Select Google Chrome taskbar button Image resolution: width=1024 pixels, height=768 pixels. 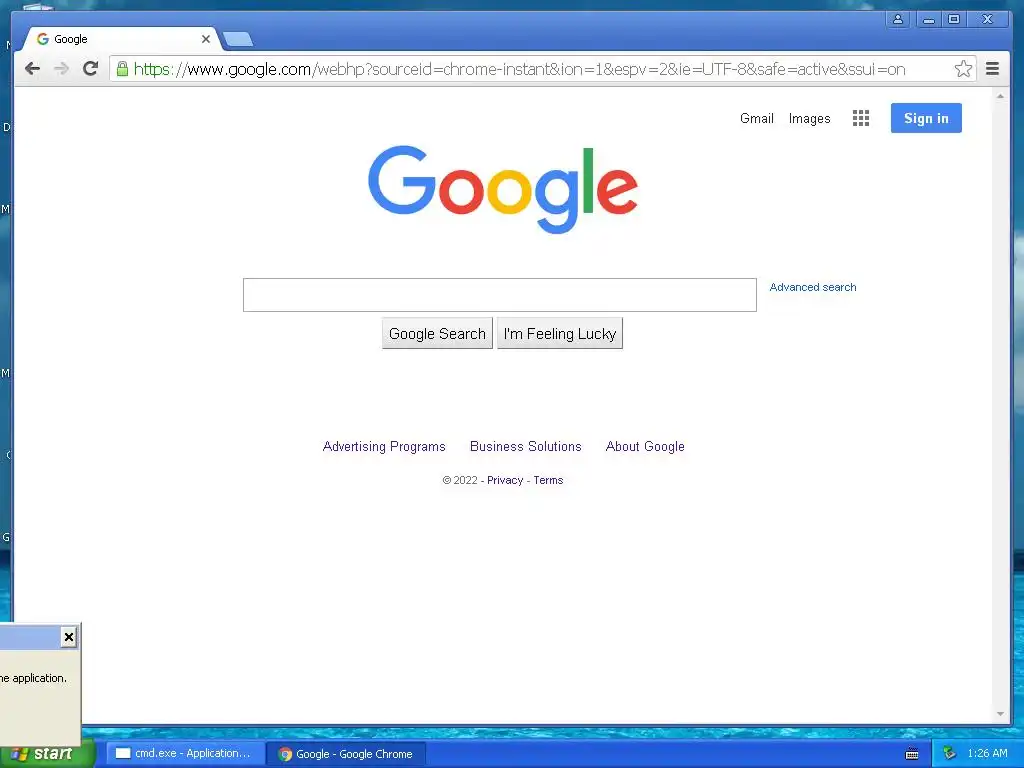[346, 754]
